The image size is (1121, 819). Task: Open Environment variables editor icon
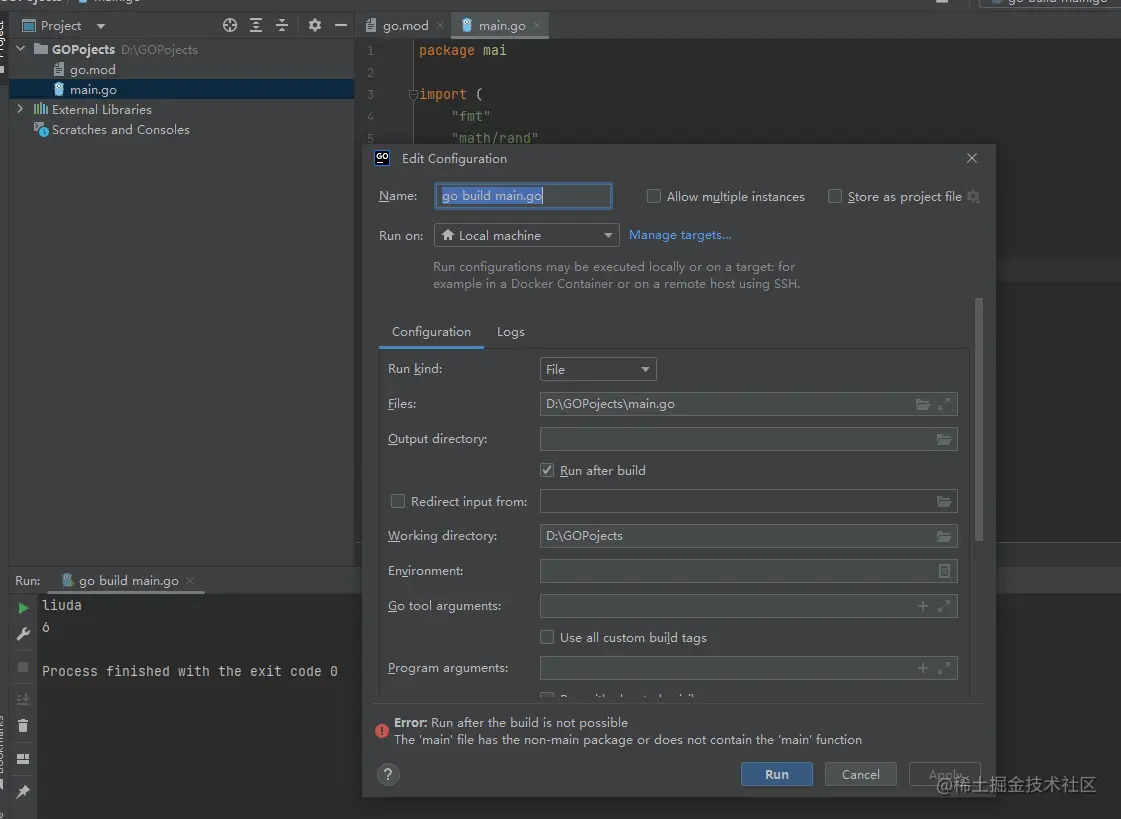[944, 571]
